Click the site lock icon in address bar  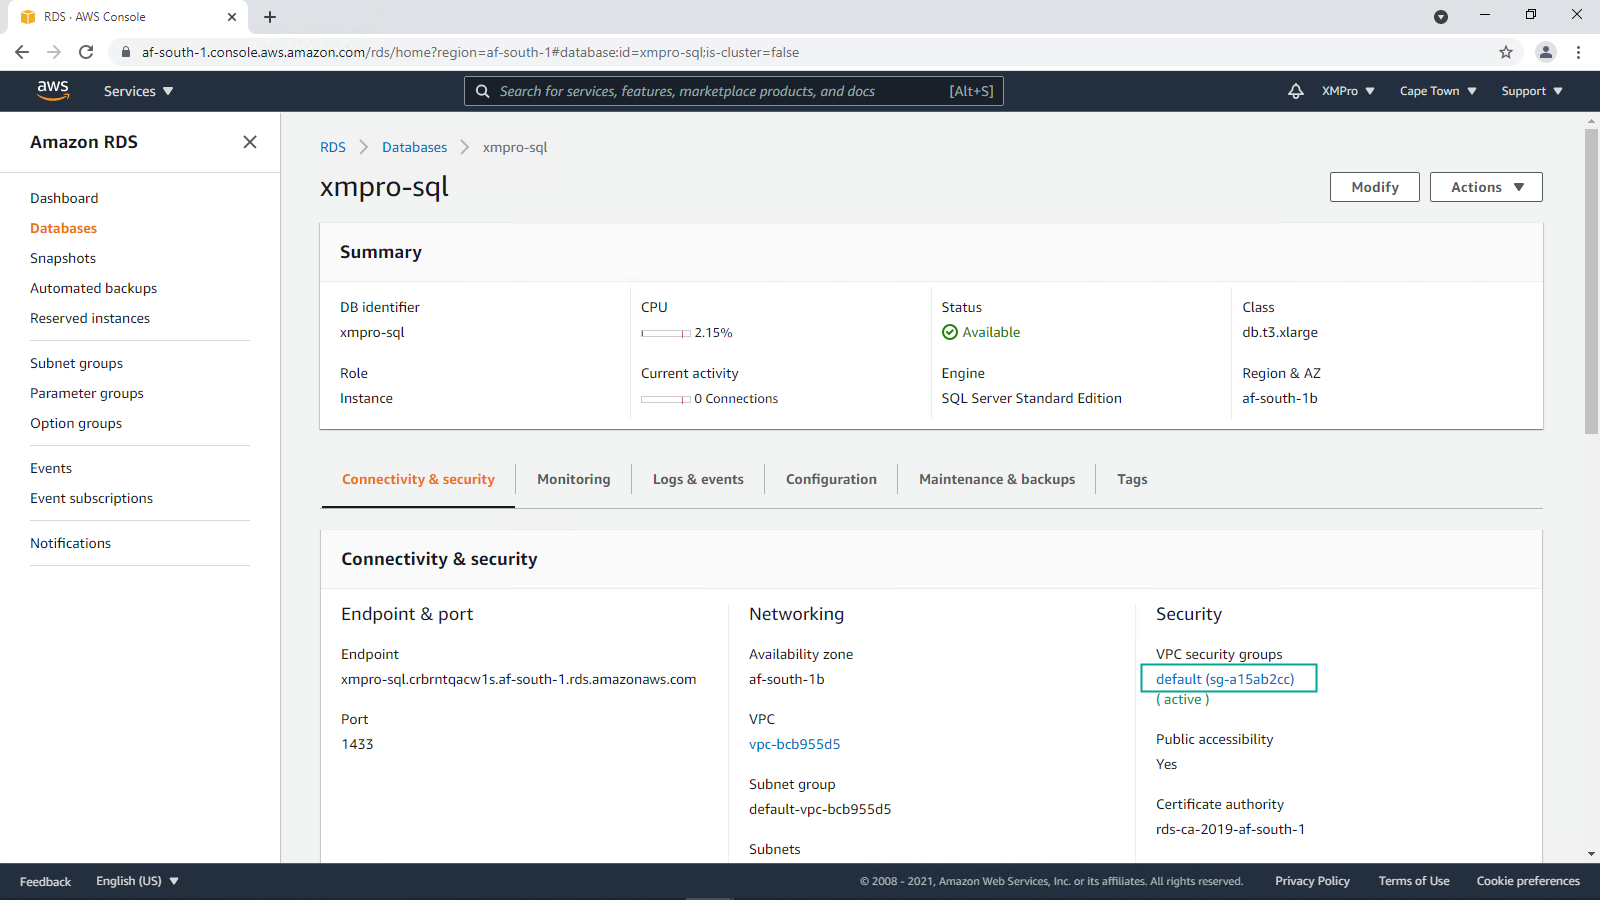pyautogui.click(x=126, y=52)
